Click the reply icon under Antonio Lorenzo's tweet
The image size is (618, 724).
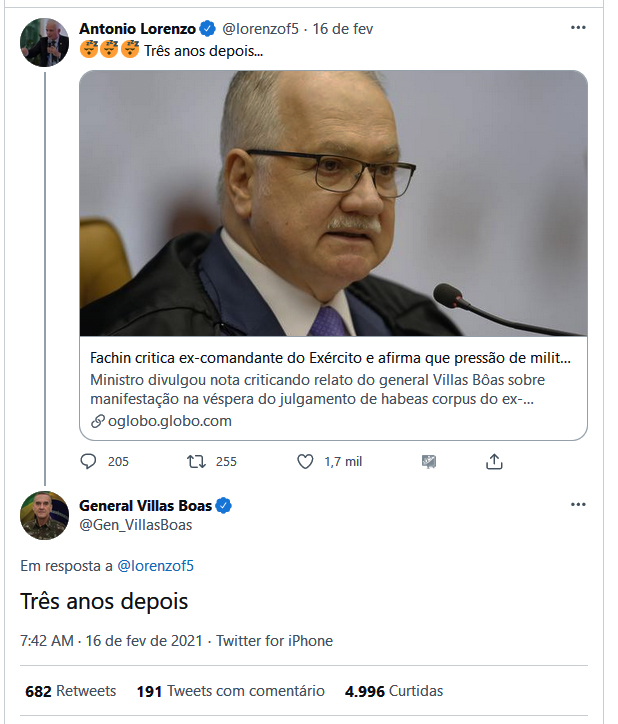[89, 461]
